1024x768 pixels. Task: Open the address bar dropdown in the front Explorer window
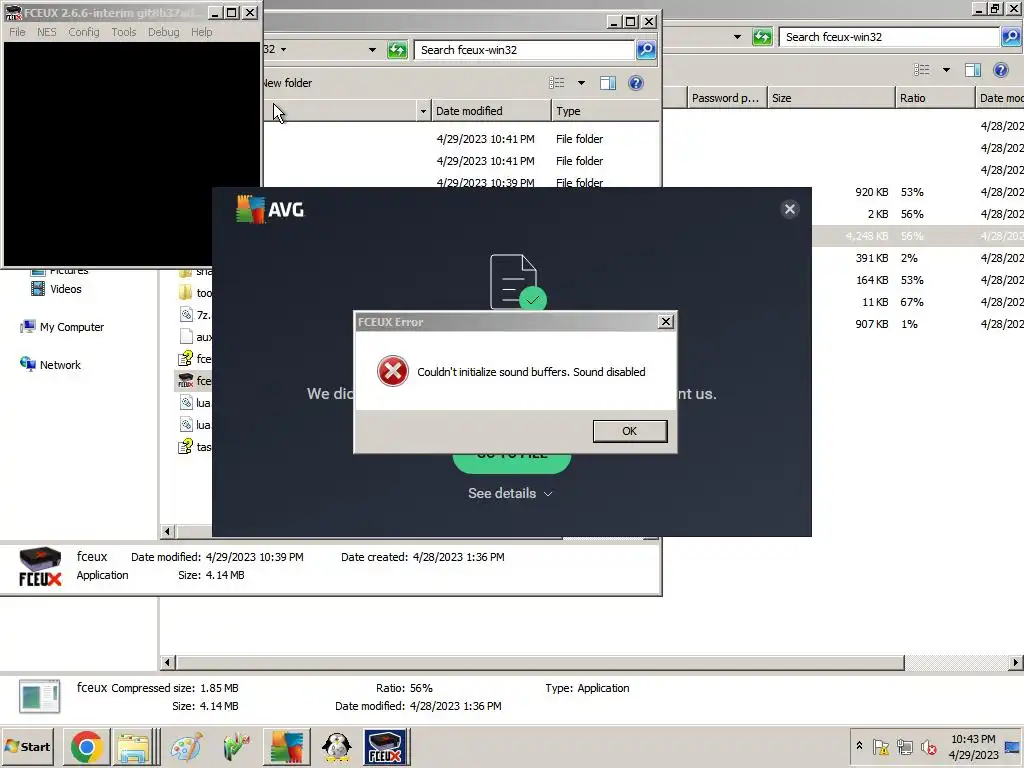pos(372,50)
